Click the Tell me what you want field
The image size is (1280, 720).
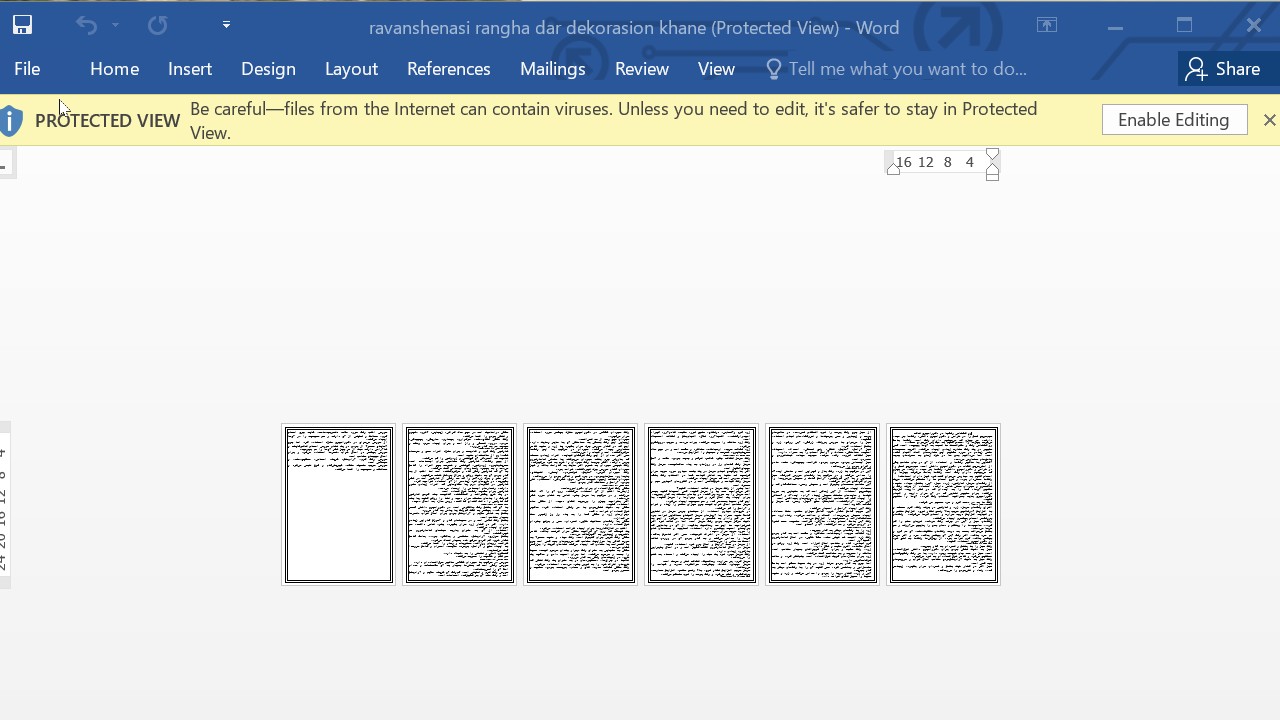[907, 69]
